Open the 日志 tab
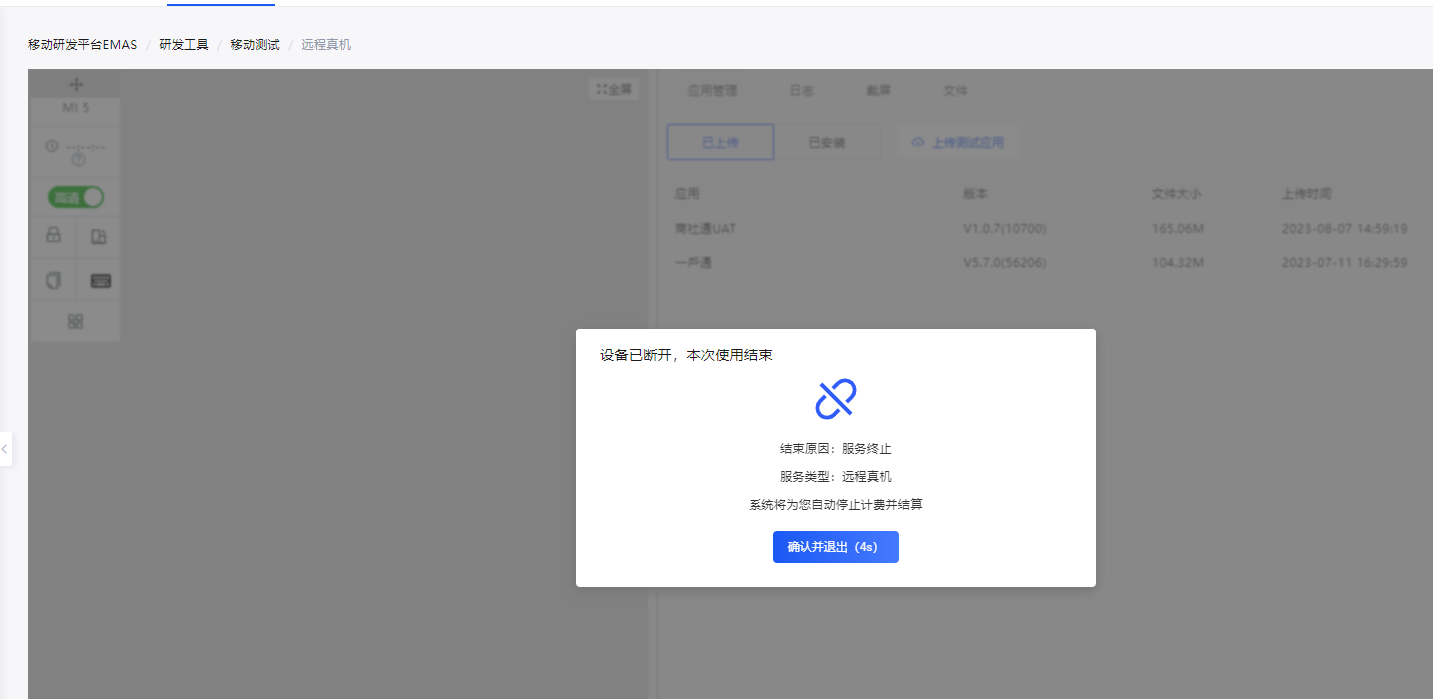The height and width of the screenshot is (699, 1433). pyautogui.click(x=802, y=90)
